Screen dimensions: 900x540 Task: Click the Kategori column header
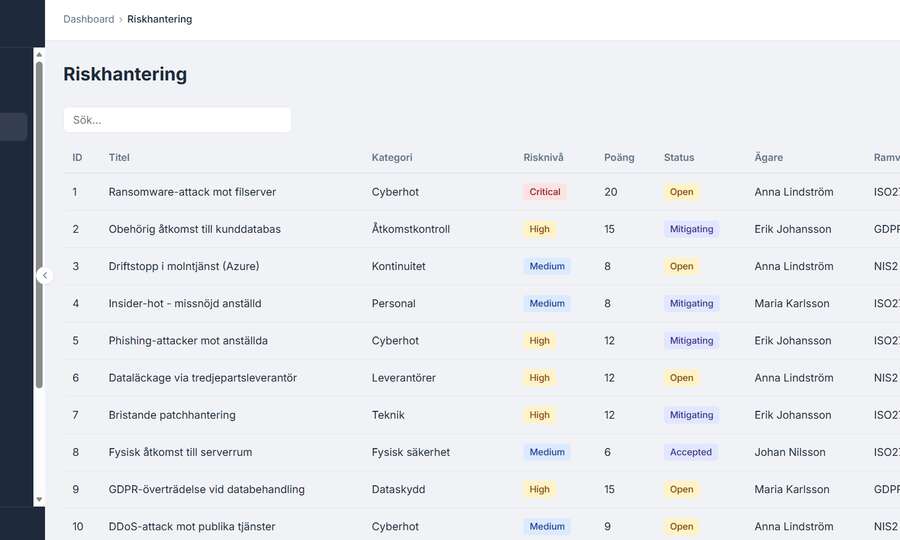click(x=392, y=157)
